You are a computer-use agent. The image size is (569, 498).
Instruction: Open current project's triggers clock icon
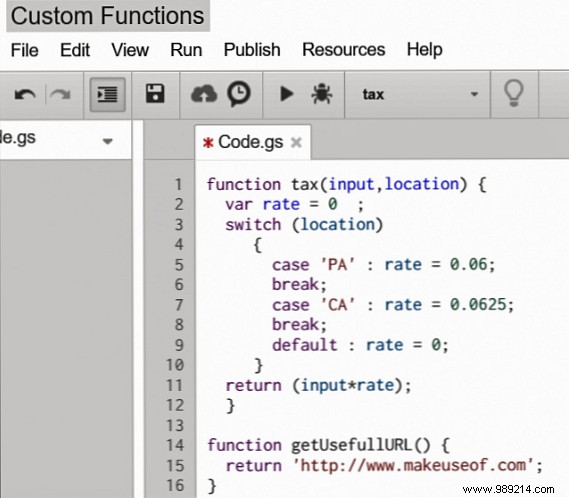click(x=239, y=94)
